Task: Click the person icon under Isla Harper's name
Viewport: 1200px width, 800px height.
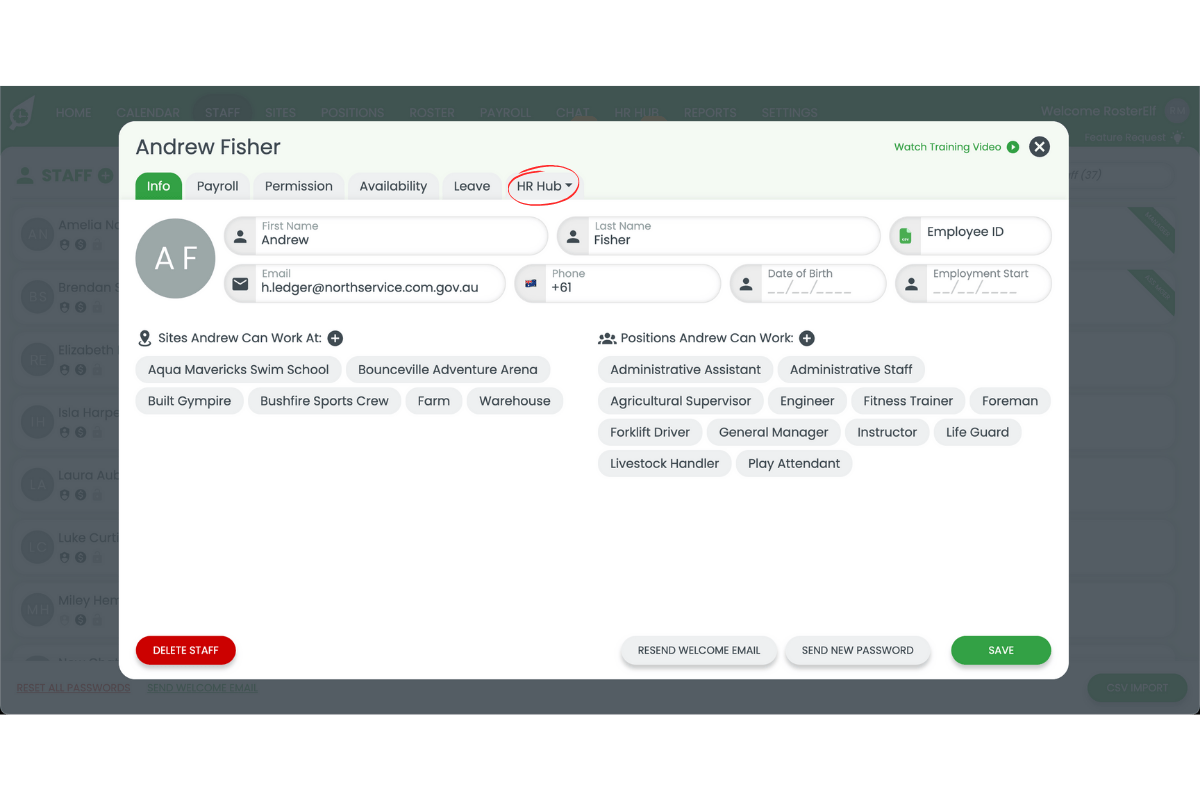Action: click(x=63, y=430)
